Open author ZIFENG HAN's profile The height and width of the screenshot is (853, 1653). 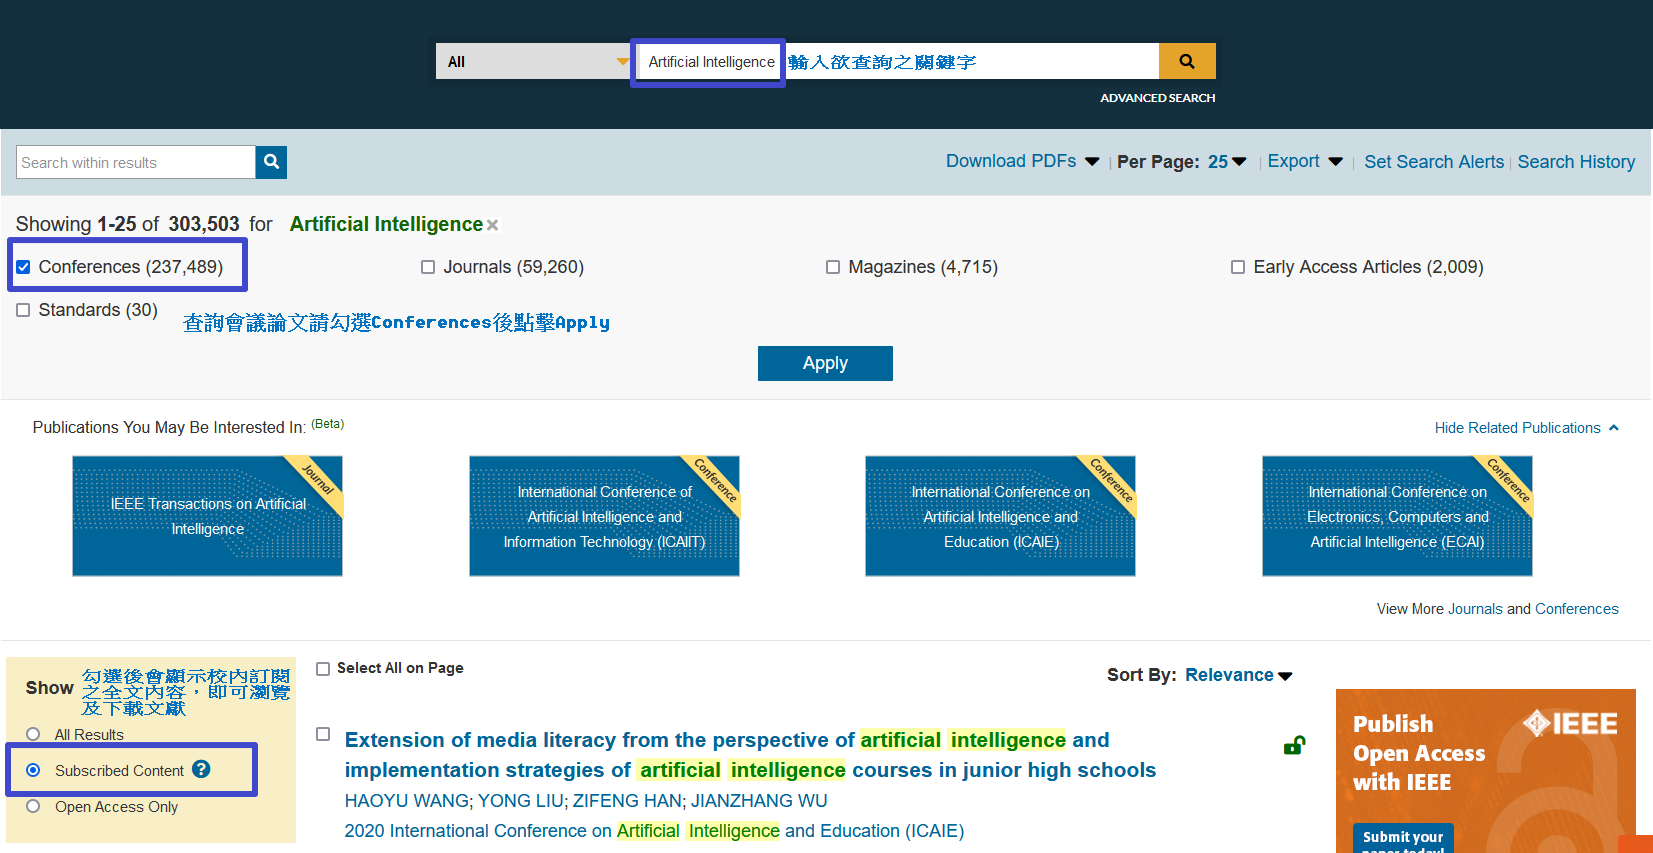627,801
